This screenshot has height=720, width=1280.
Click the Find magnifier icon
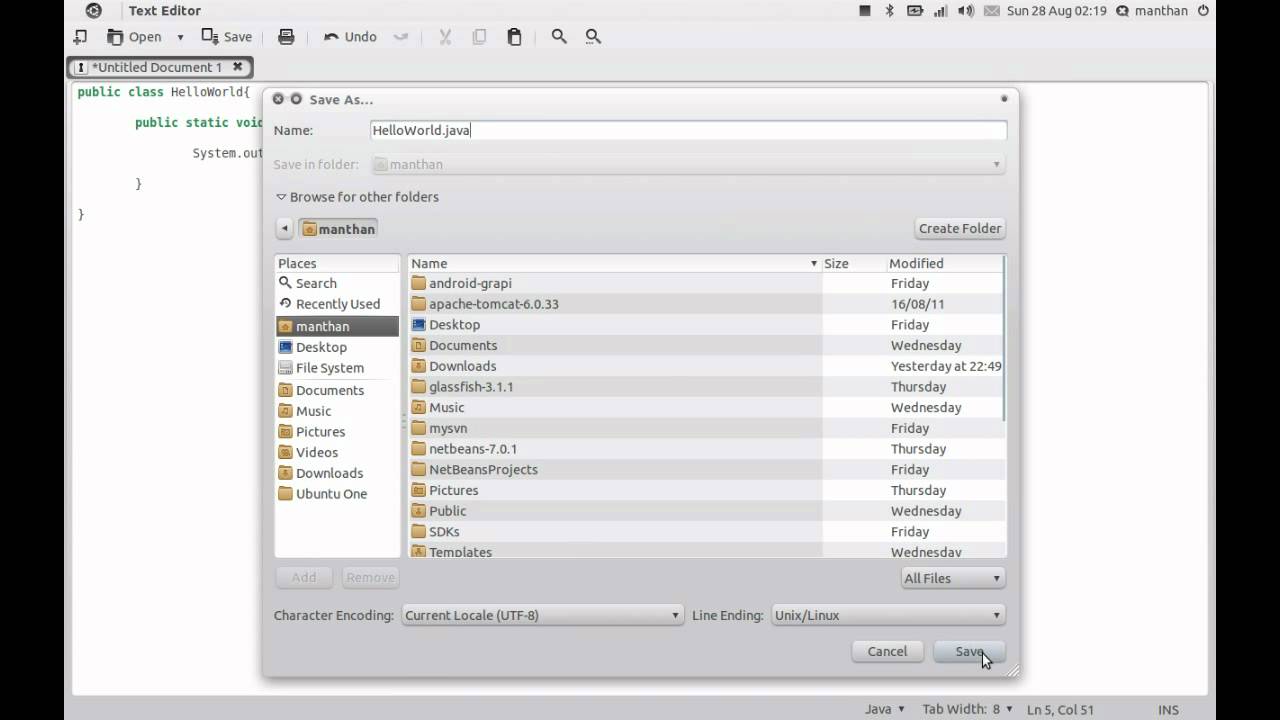559,37
